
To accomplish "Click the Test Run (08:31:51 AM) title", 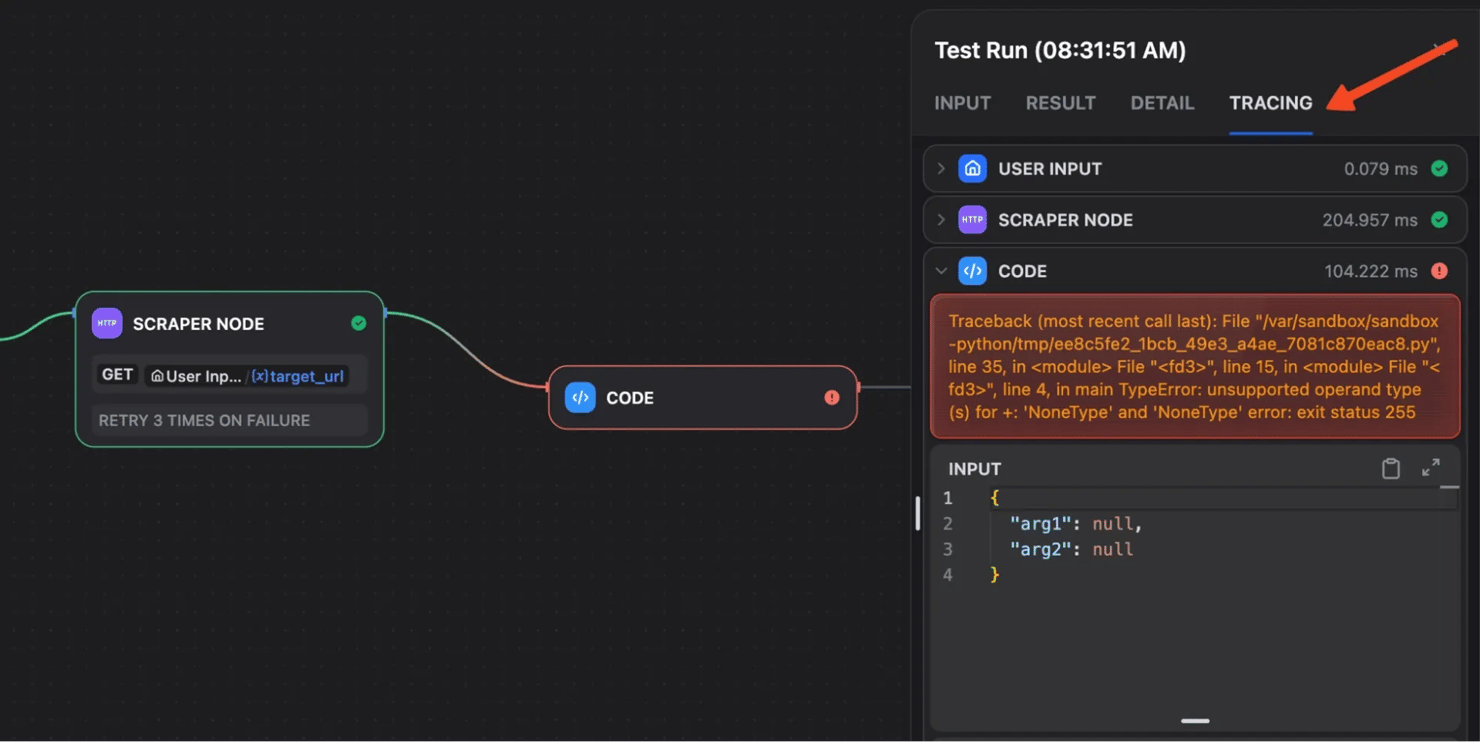I will click(1060, 50).
